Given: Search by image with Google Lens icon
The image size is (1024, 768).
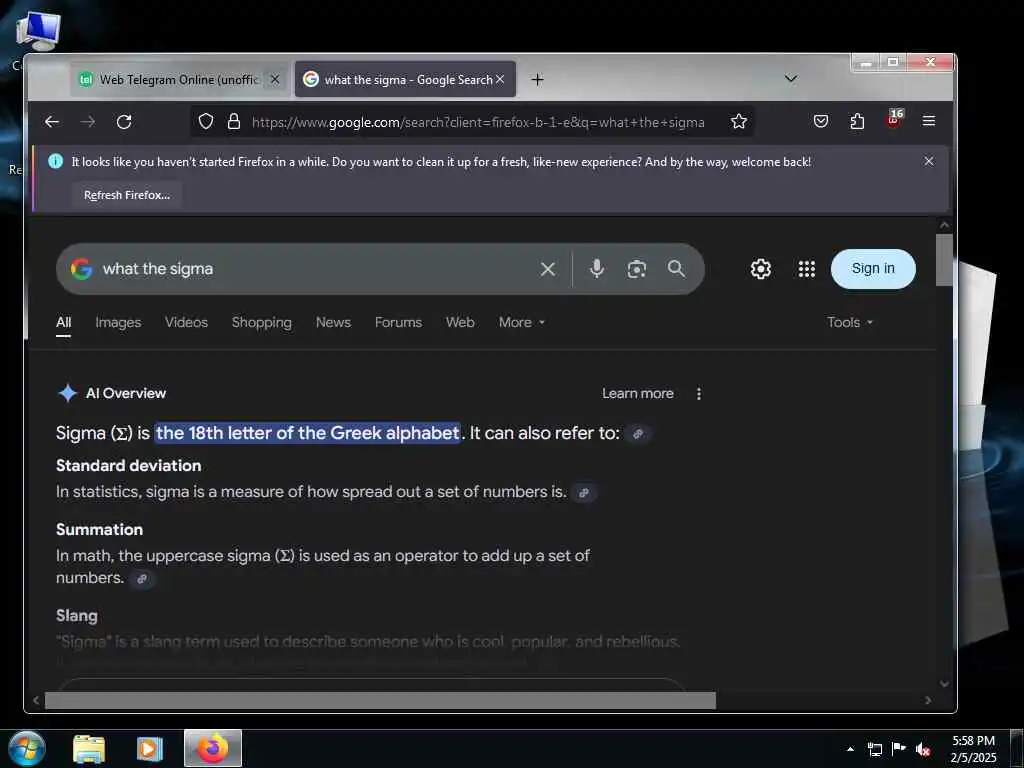Looking at the screenshot, I should click(x=637, y=269).
